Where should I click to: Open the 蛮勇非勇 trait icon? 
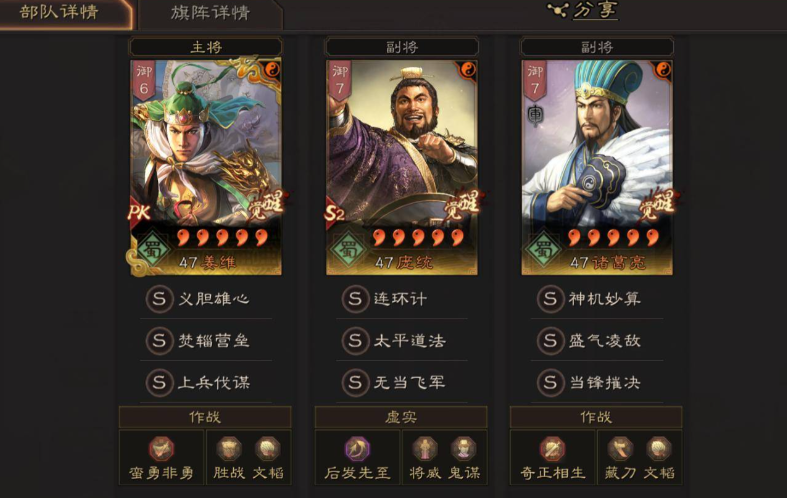161,448
